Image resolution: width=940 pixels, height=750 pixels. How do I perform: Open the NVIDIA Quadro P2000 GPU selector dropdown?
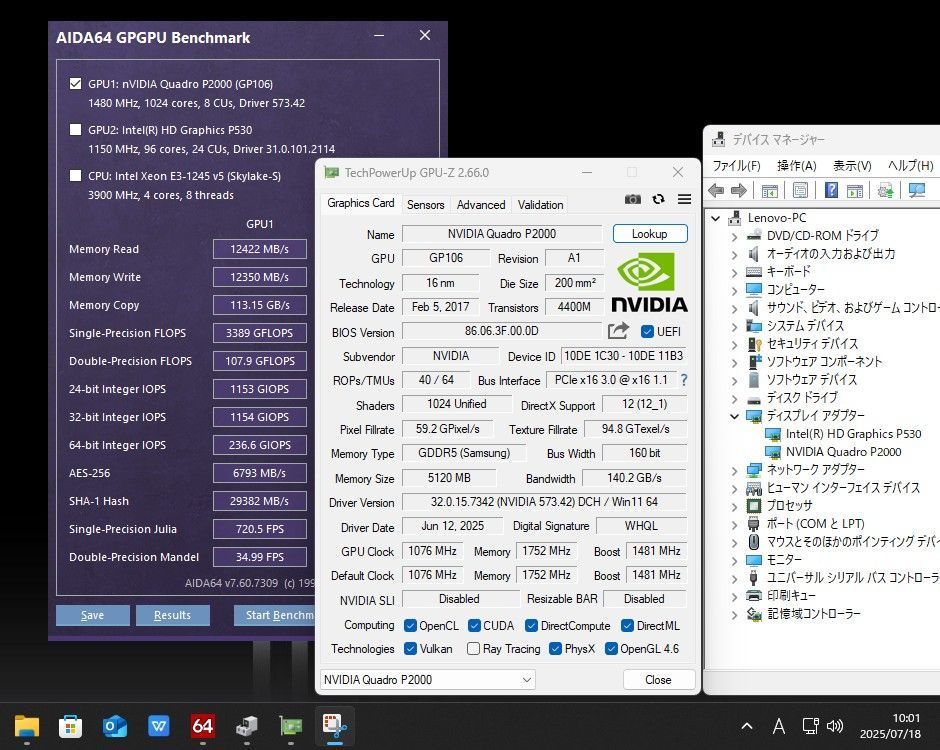(427, 680)
